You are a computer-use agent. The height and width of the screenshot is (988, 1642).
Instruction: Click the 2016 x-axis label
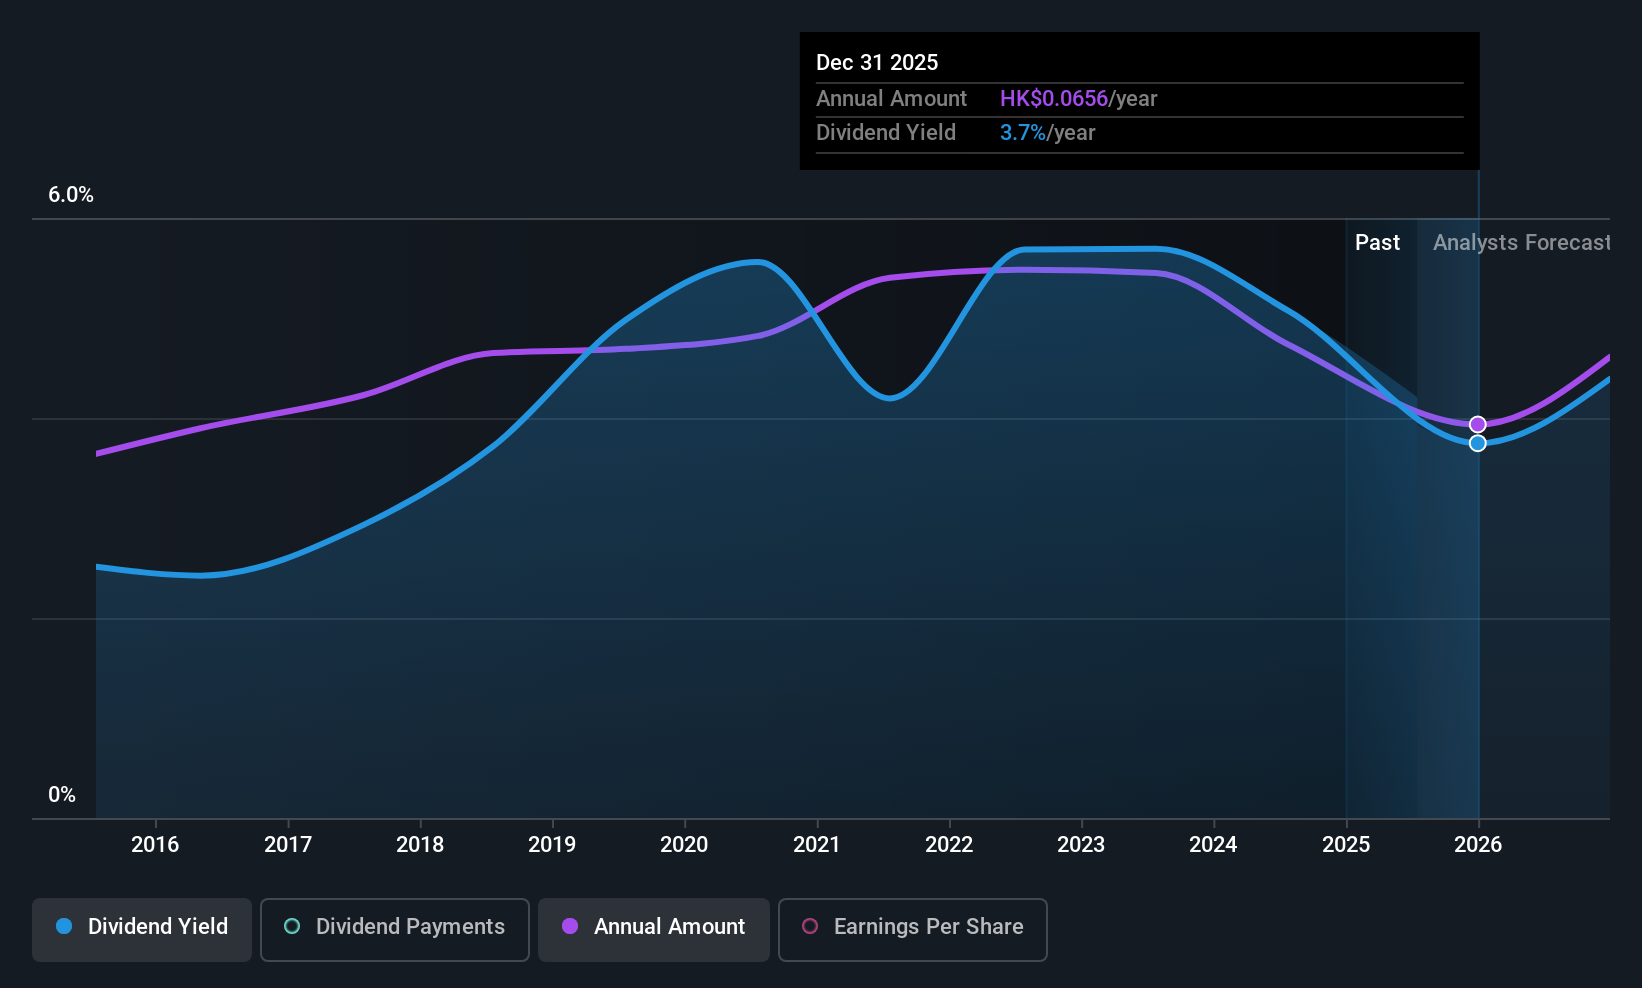(x=155, y=845)
